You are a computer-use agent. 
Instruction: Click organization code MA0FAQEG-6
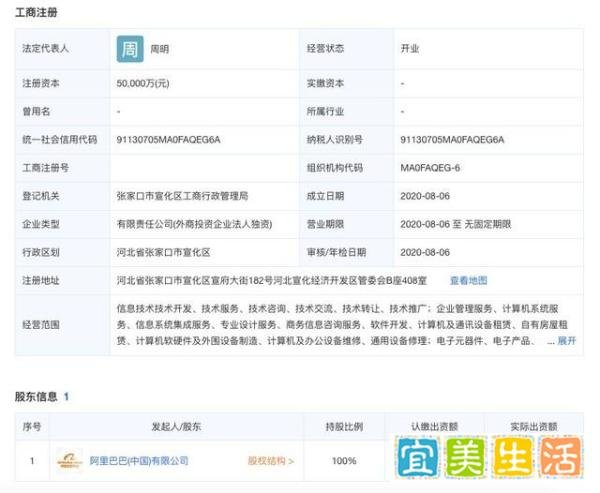430,168
